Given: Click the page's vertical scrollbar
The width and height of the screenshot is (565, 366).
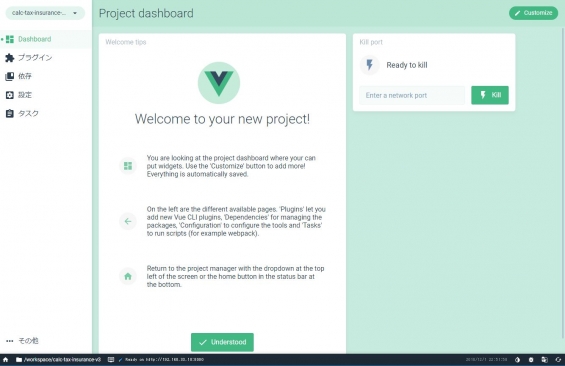Looking at the screenshot, I should [563, 184].
